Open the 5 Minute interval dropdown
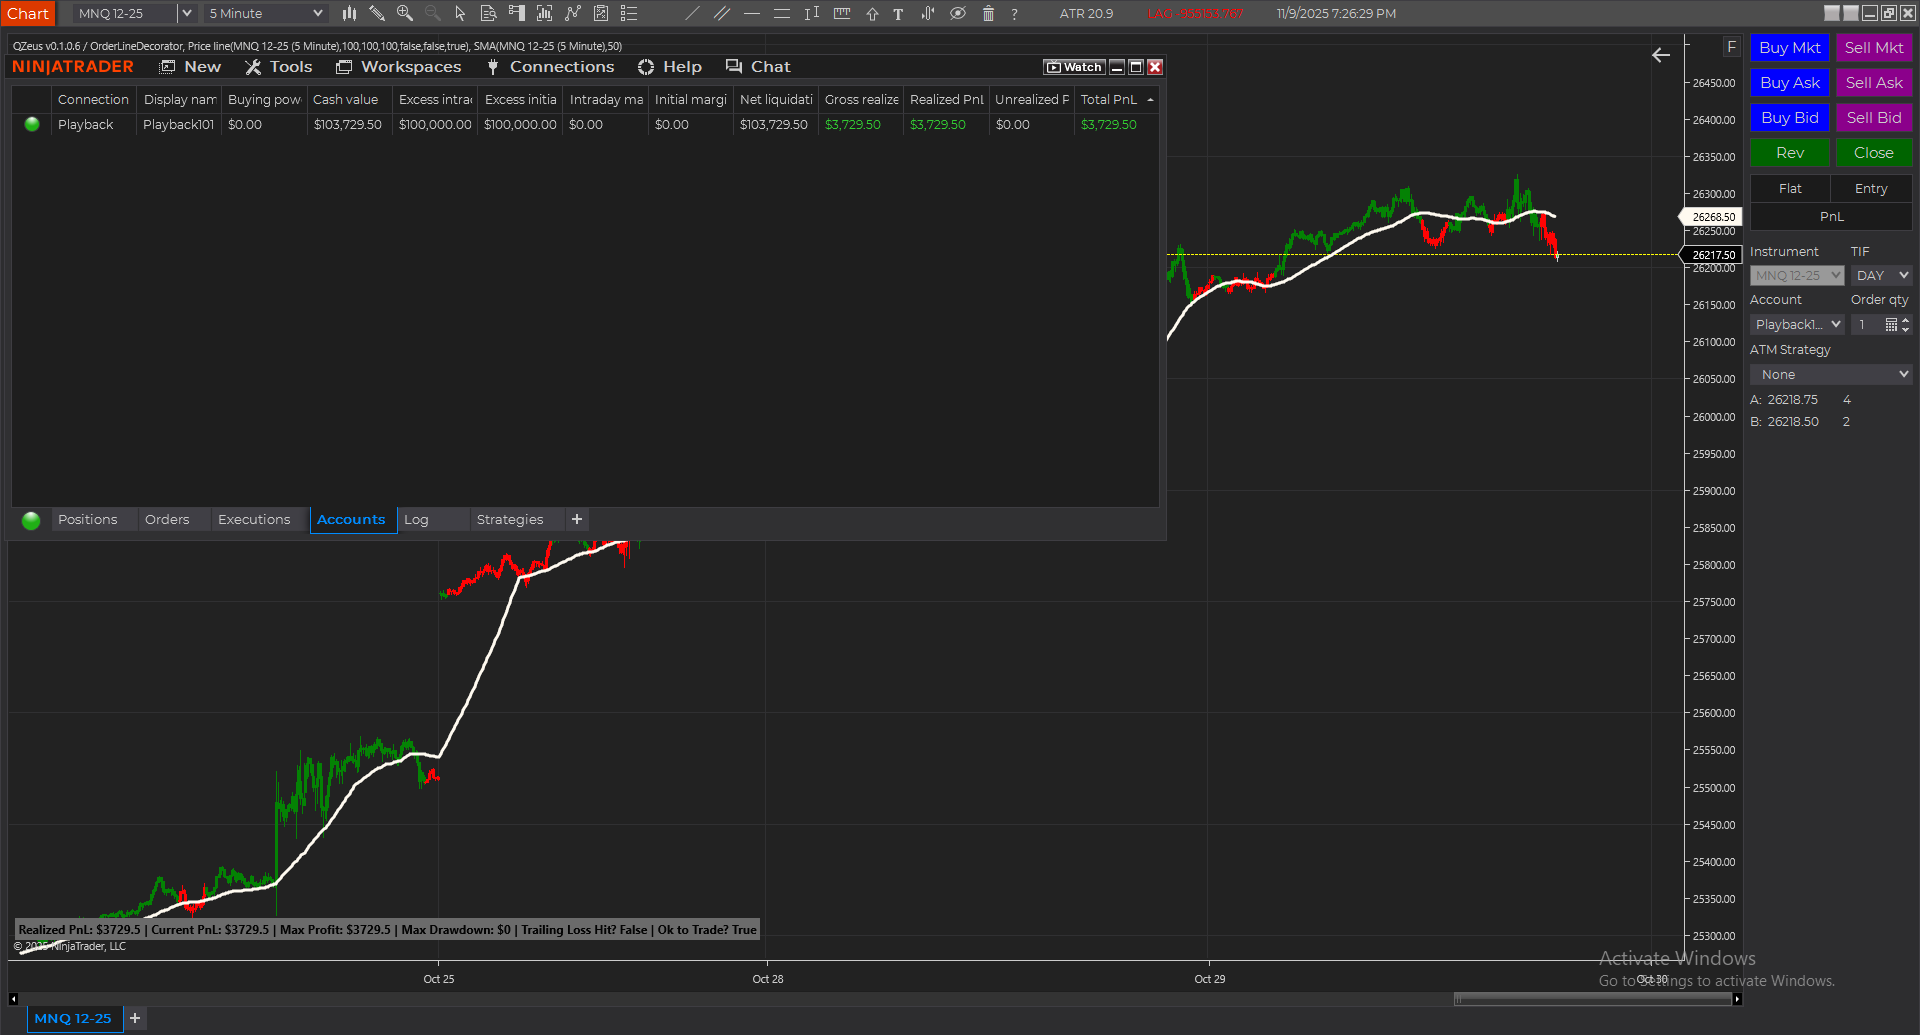The width and height of the screenshot is (1920, 1035). [265, 13]
